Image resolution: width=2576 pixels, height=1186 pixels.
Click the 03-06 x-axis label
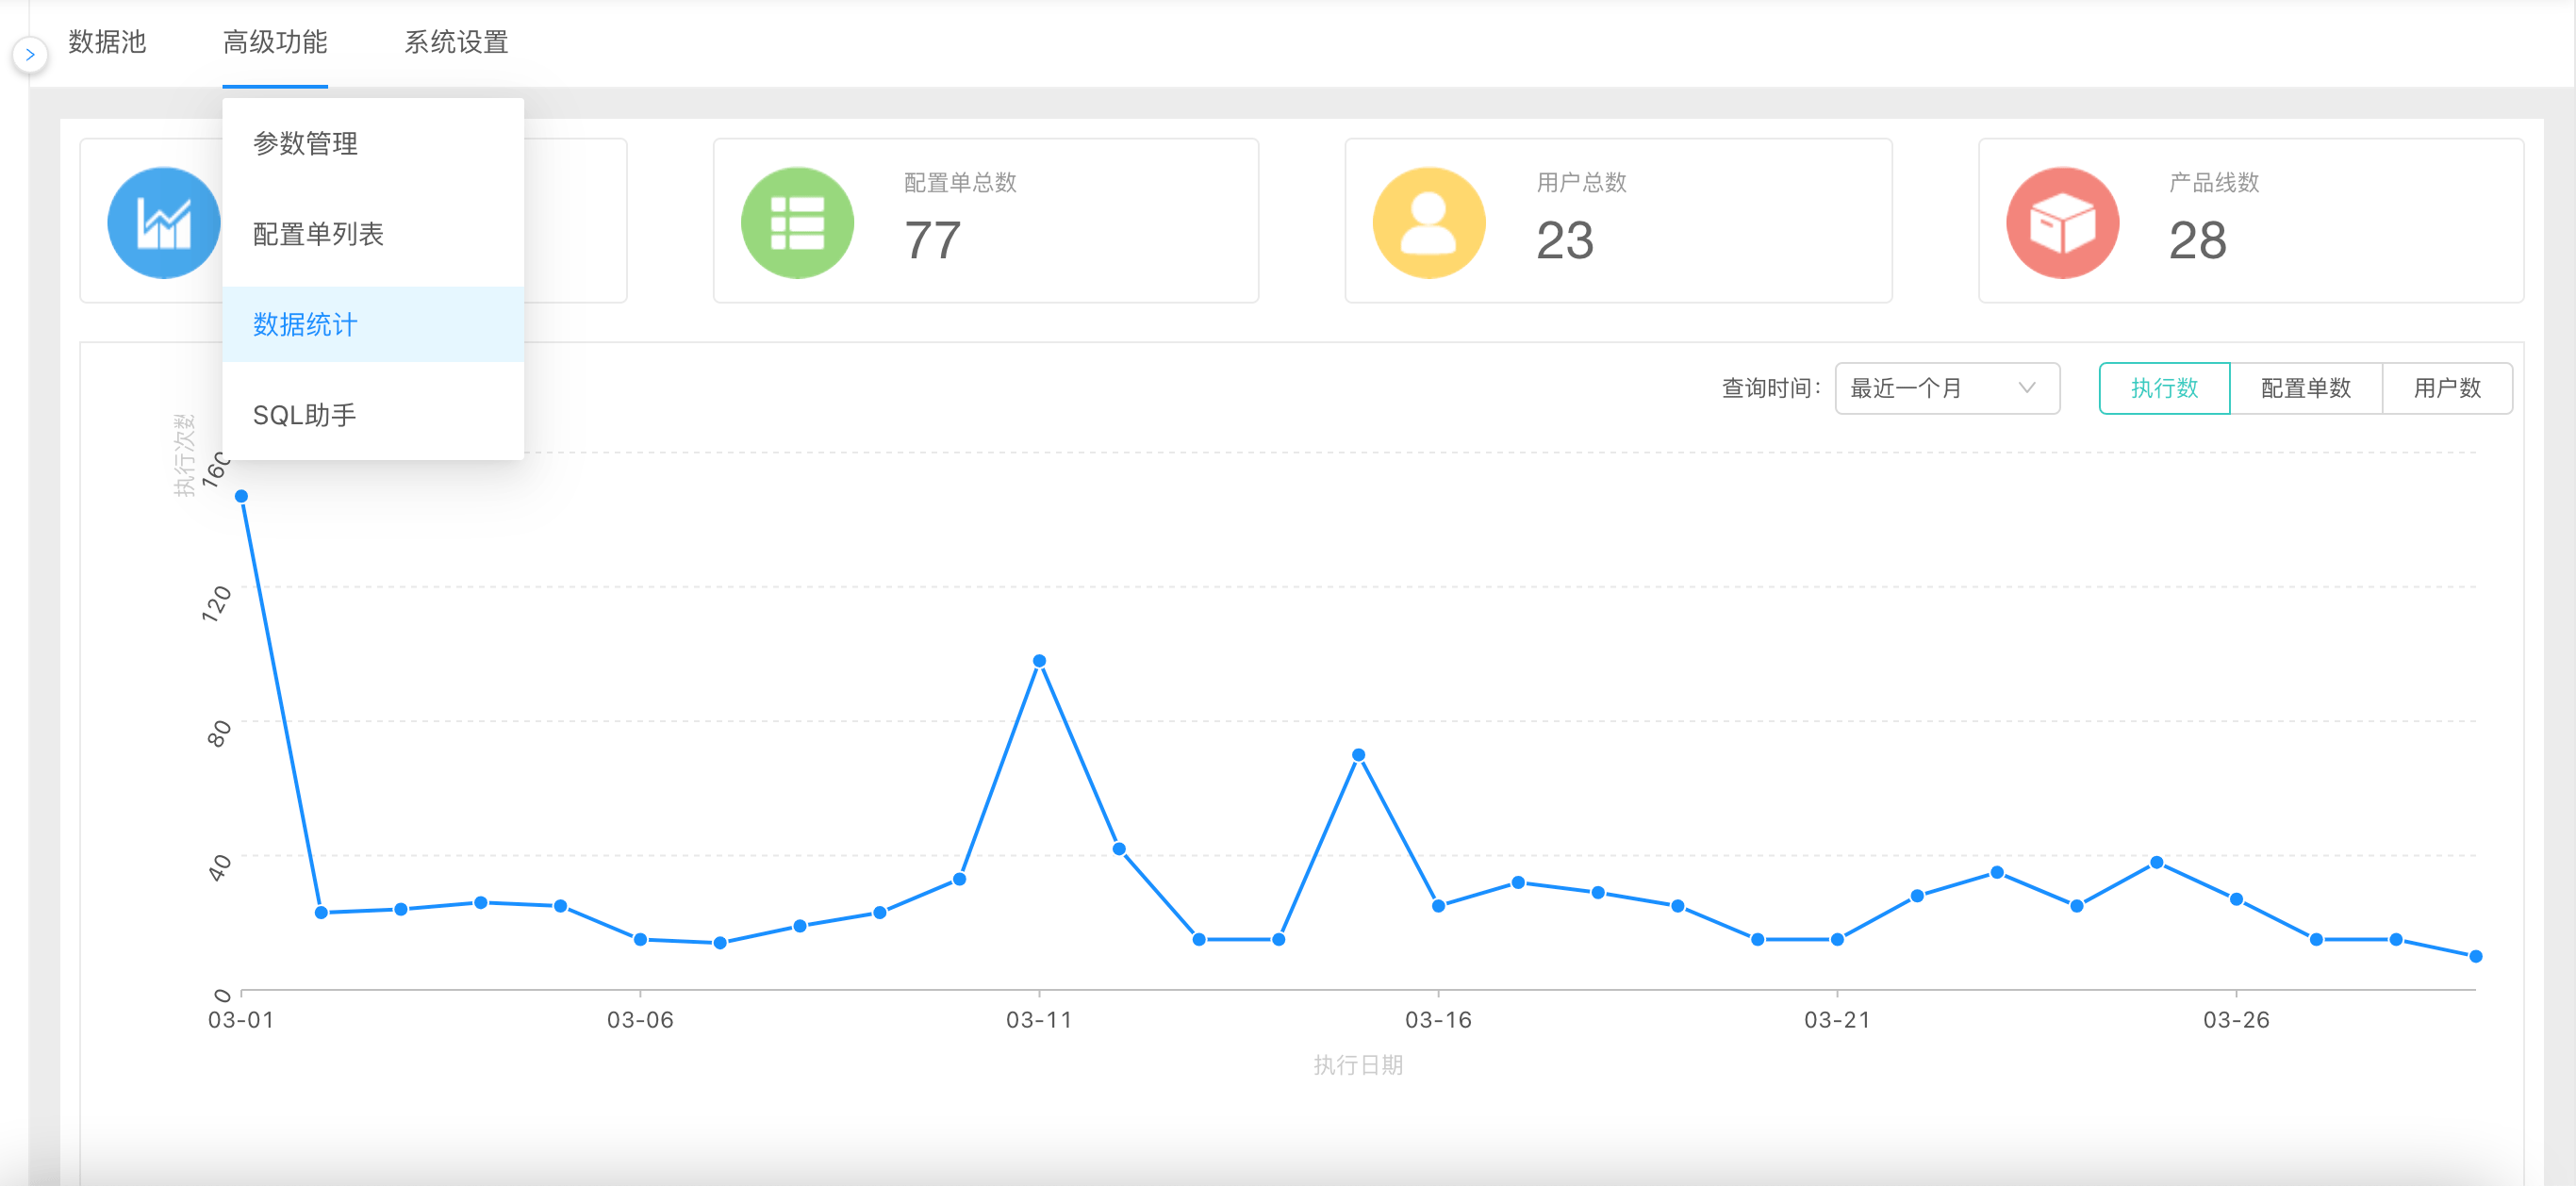pos(640,1020)
